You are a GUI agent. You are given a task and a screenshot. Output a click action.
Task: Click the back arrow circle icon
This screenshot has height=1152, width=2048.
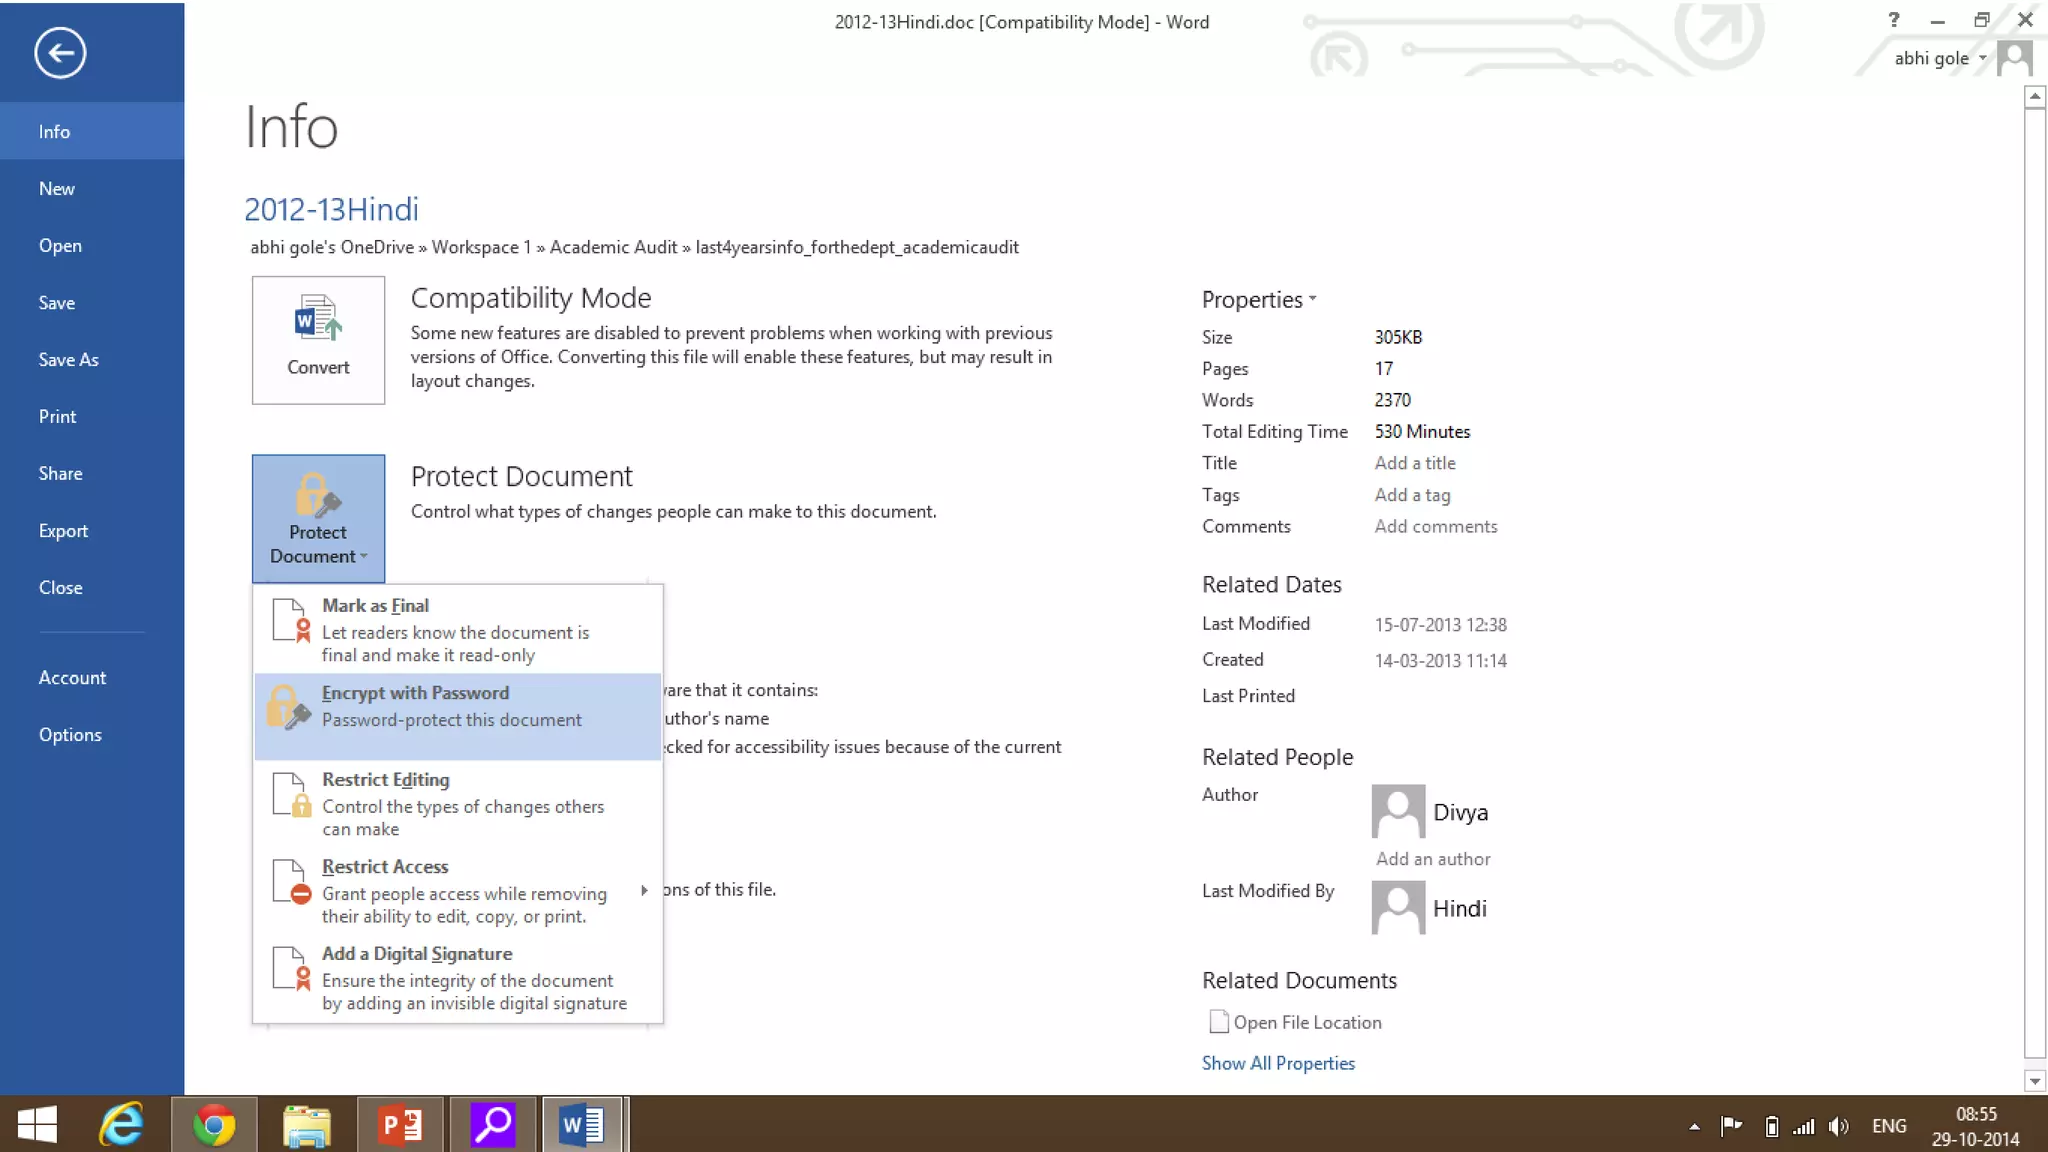click(60, 53)
